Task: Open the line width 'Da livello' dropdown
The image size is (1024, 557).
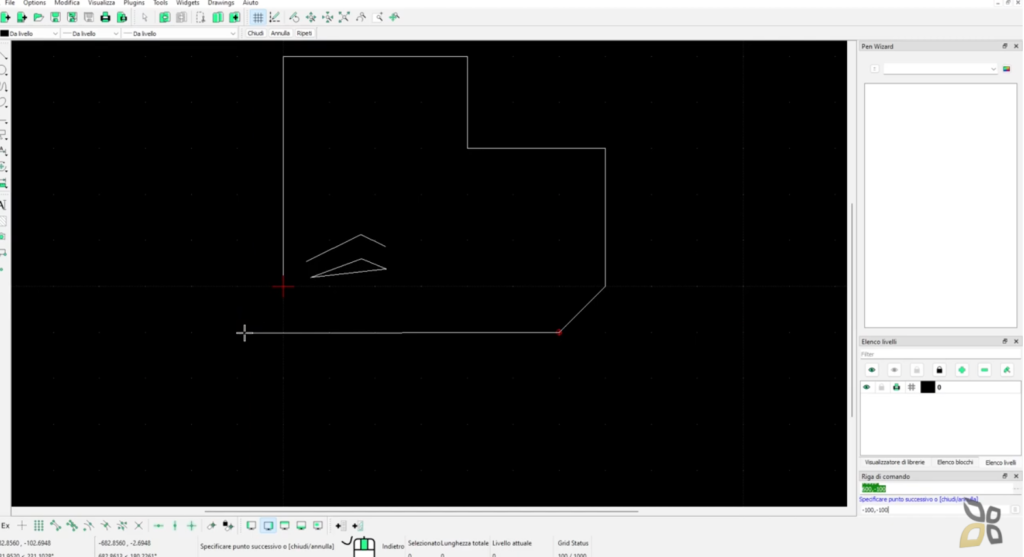Action: (x=91, y=33)
